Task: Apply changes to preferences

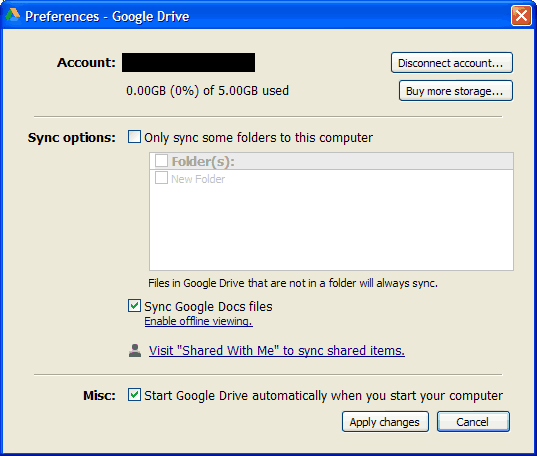Action: tap(385, 422)
